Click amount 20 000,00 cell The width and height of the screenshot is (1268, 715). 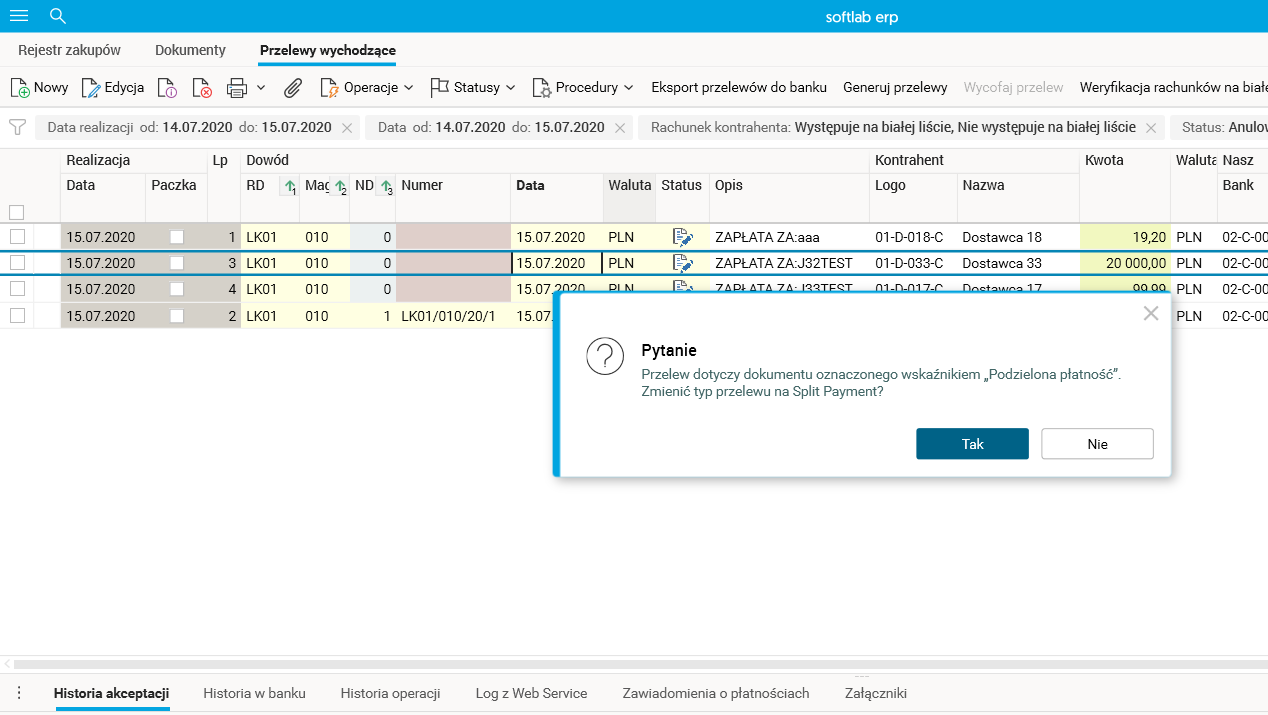coord(1124,263)
